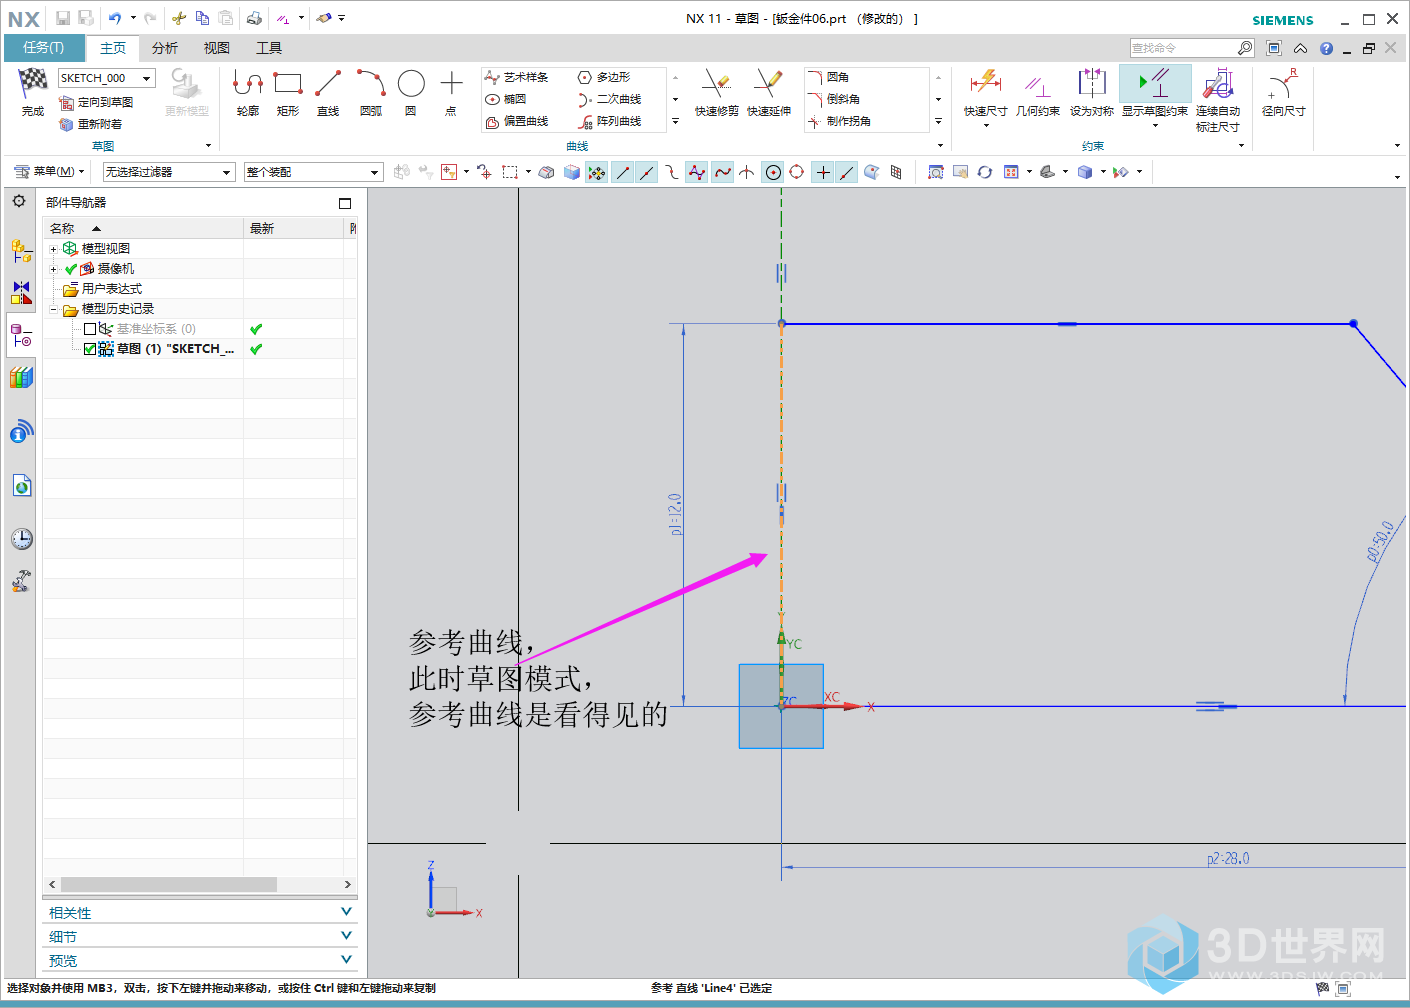
Task: Choose the Conic (二次曲线) tool
Action: click(610, 99)
